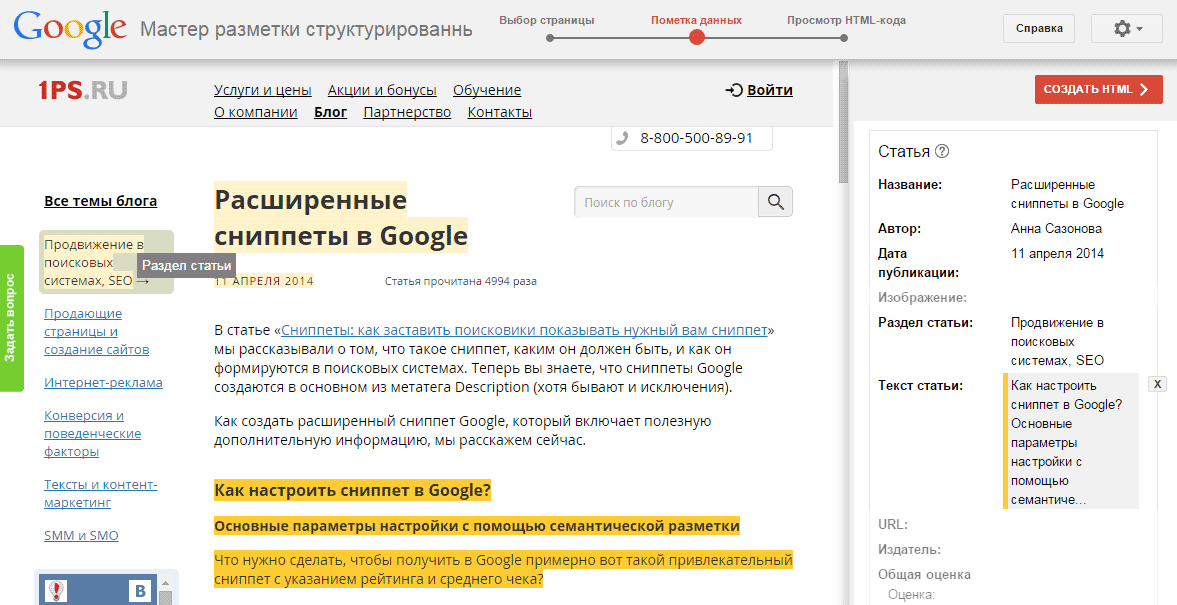Open the Обучение menu link
Image resolution: width=1177 pixels, height=605 pixels.
coord(486,90)
